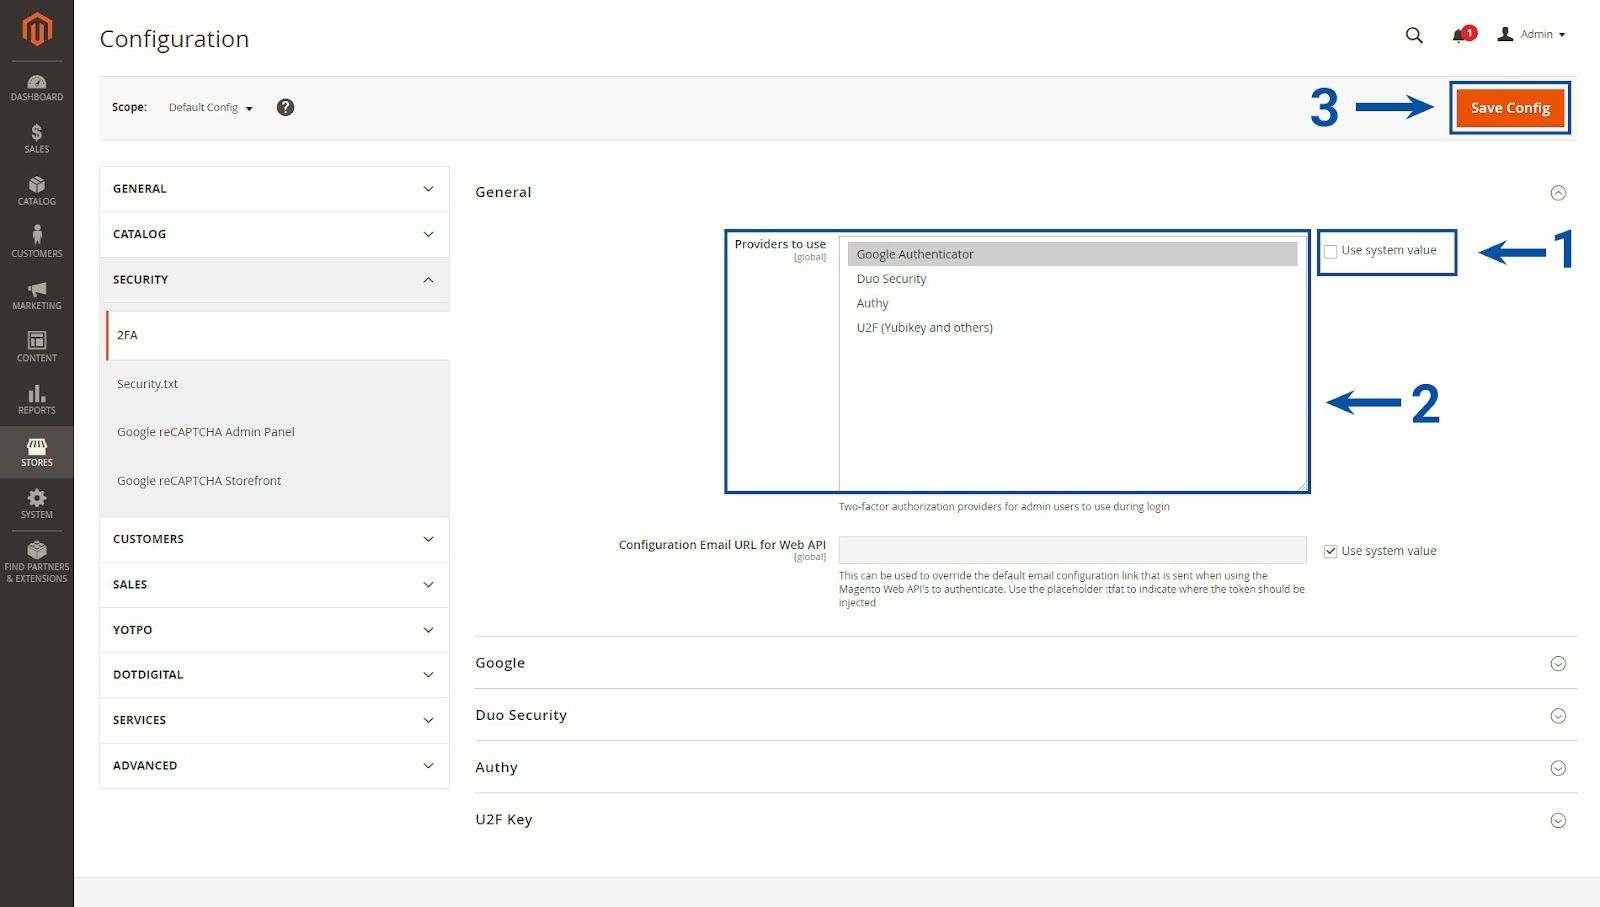Image resolution: width=1600 pixels, height=907 pixels.
Task: Open the Sales sidebar menu
Action: click(37, 139)
